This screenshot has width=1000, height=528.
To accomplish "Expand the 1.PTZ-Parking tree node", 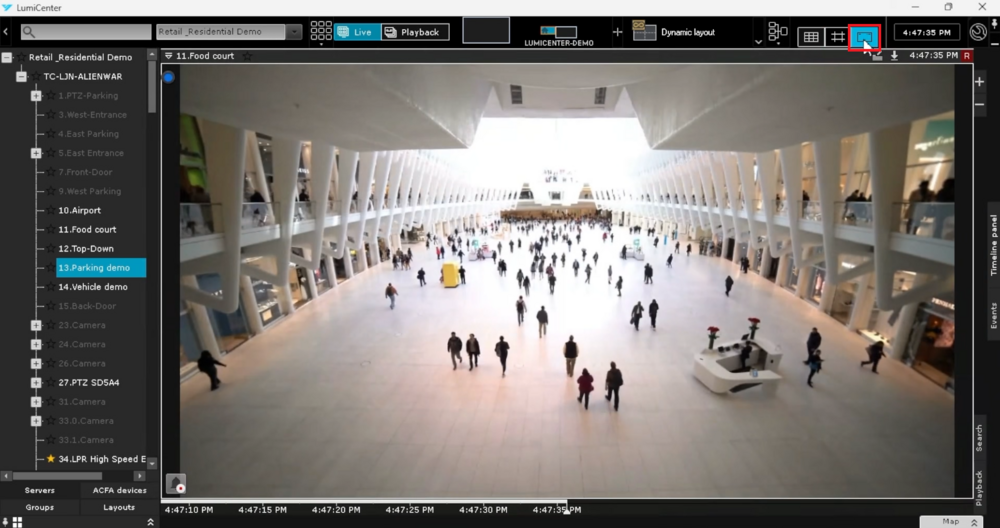I will coord(36,96).
